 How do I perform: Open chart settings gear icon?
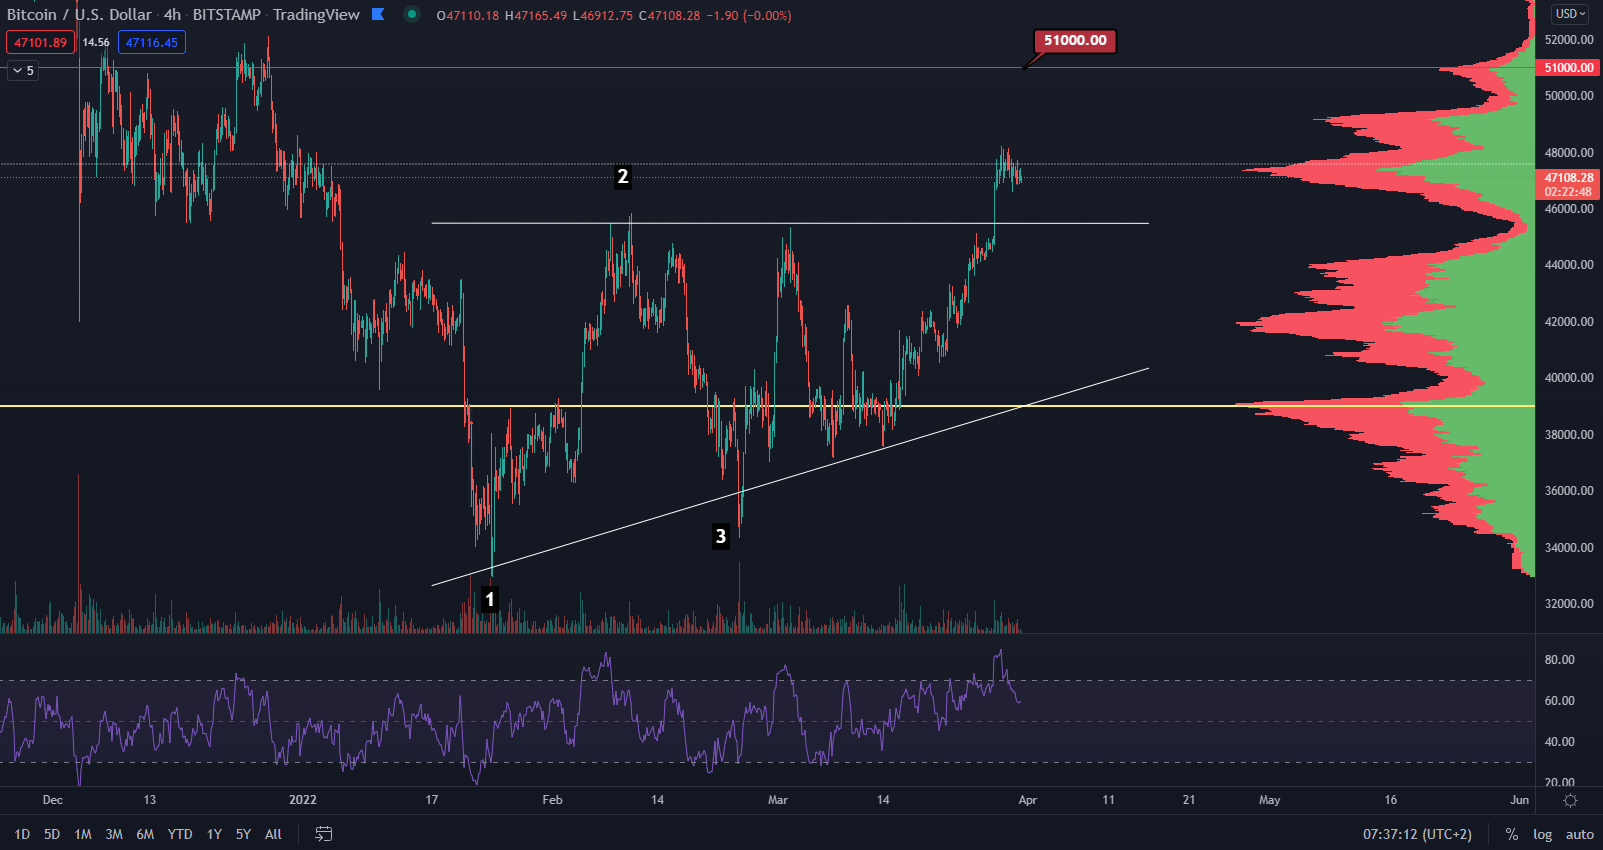[1570, 800]
